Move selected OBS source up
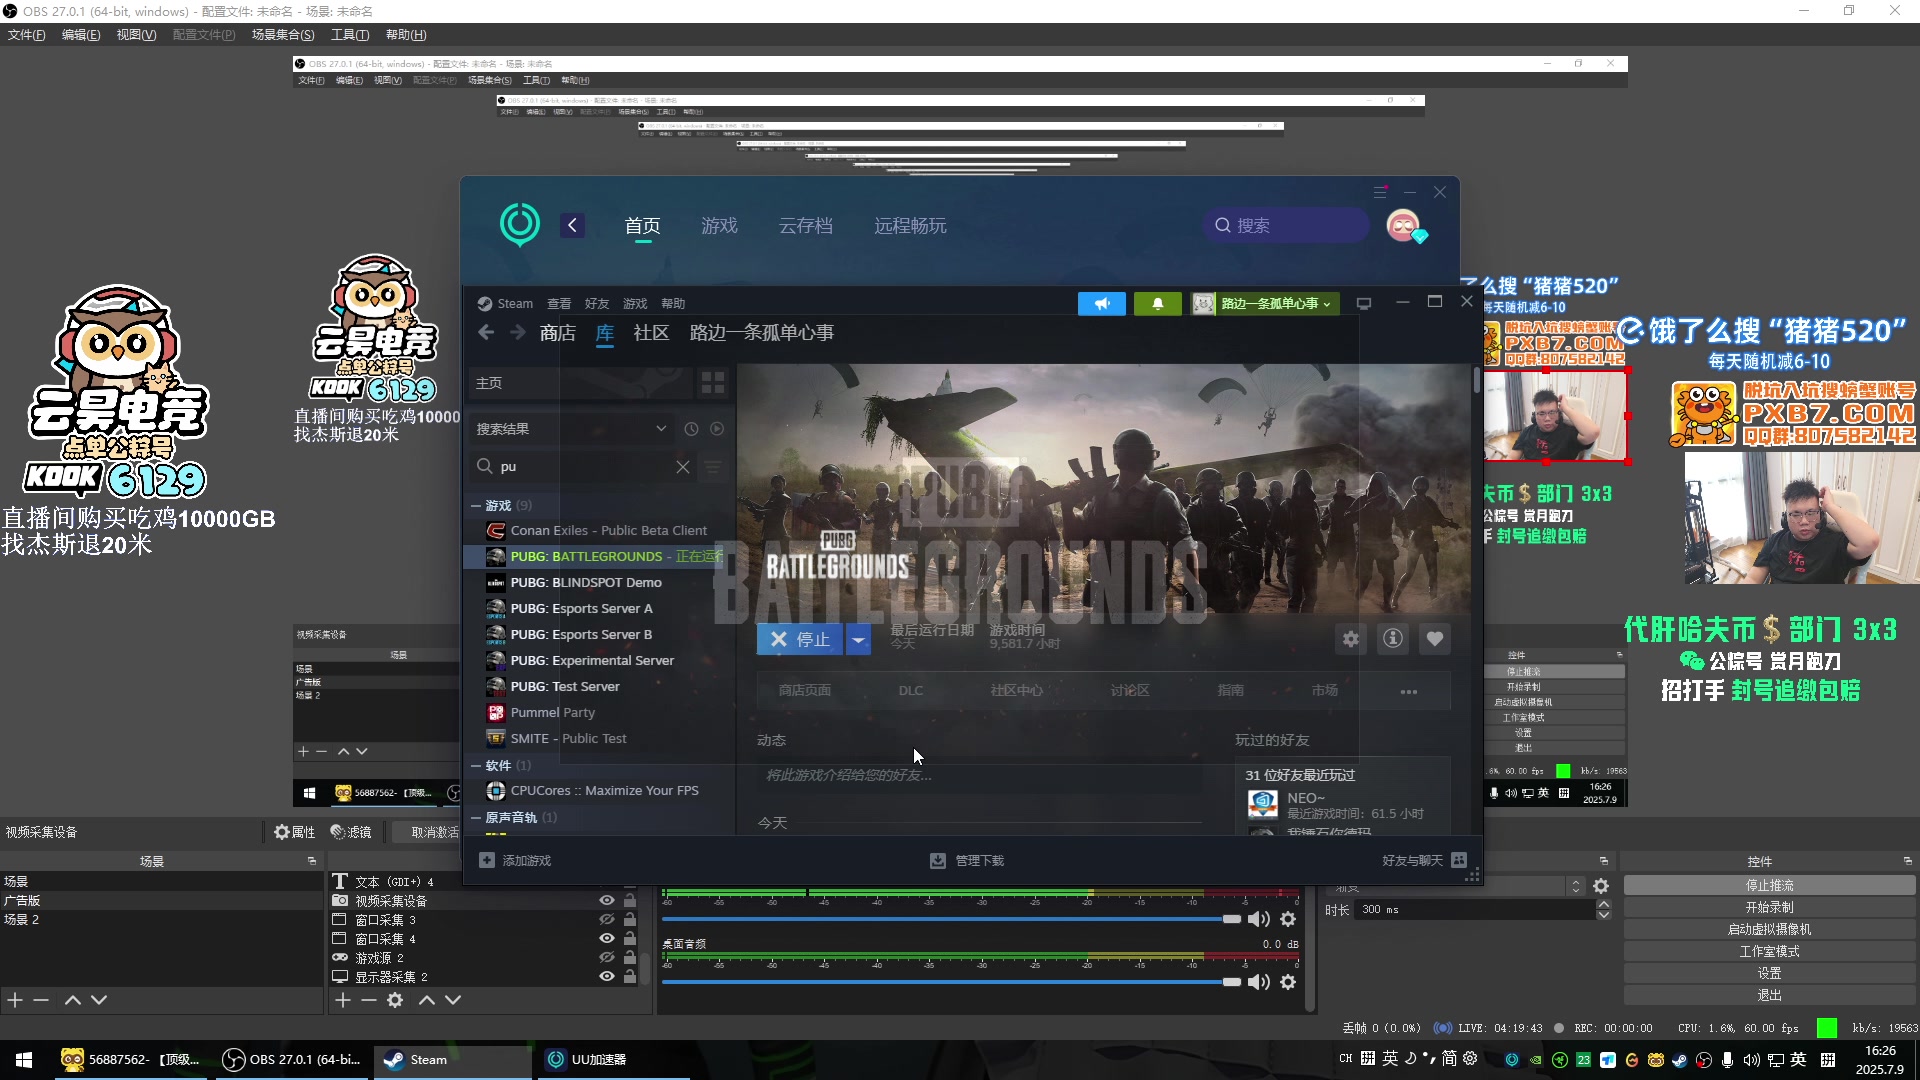Screen dimensions: 1920x1080 point(427,1000)
